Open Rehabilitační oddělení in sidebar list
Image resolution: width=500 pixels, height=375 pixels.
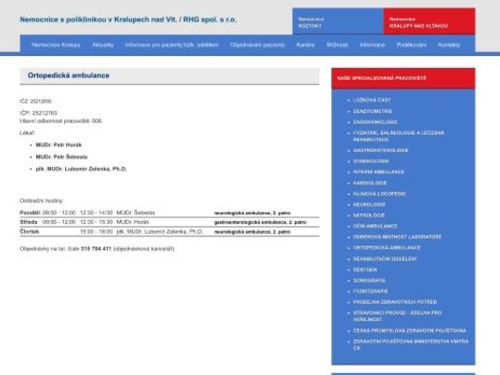point(385,259)
